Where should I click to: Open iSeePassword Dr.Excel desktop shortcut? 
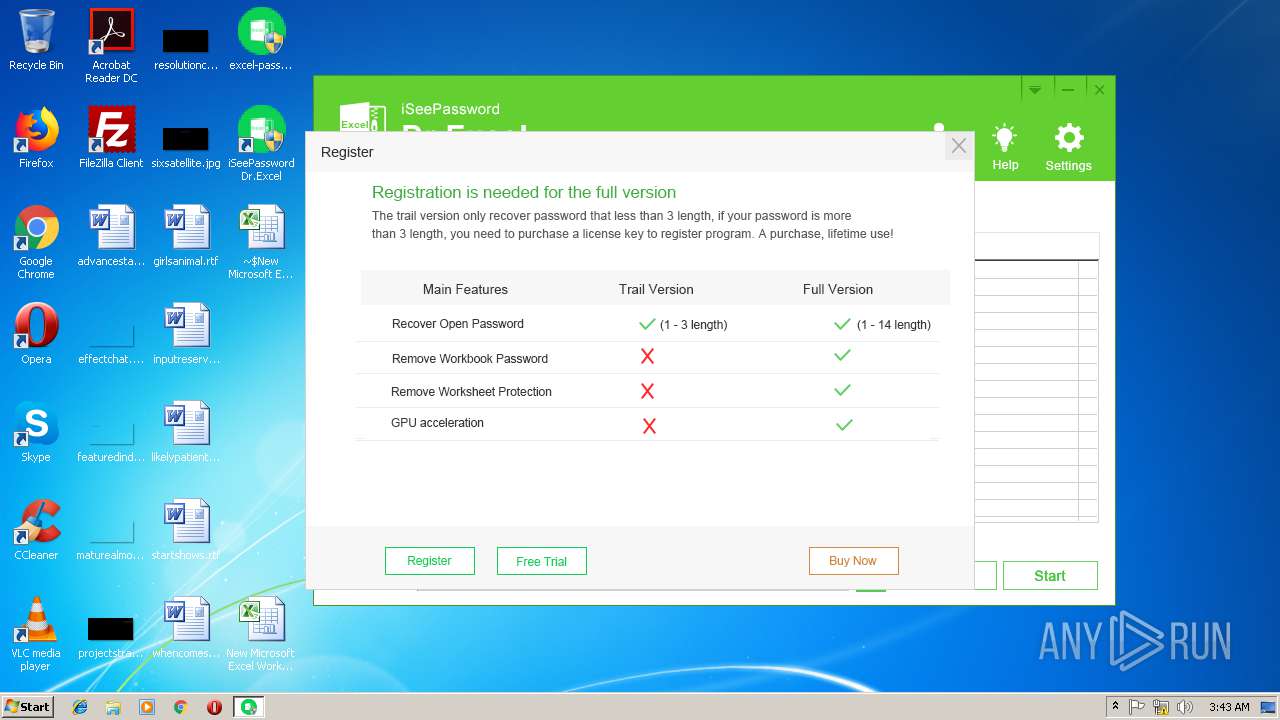(x=260, y=144)
